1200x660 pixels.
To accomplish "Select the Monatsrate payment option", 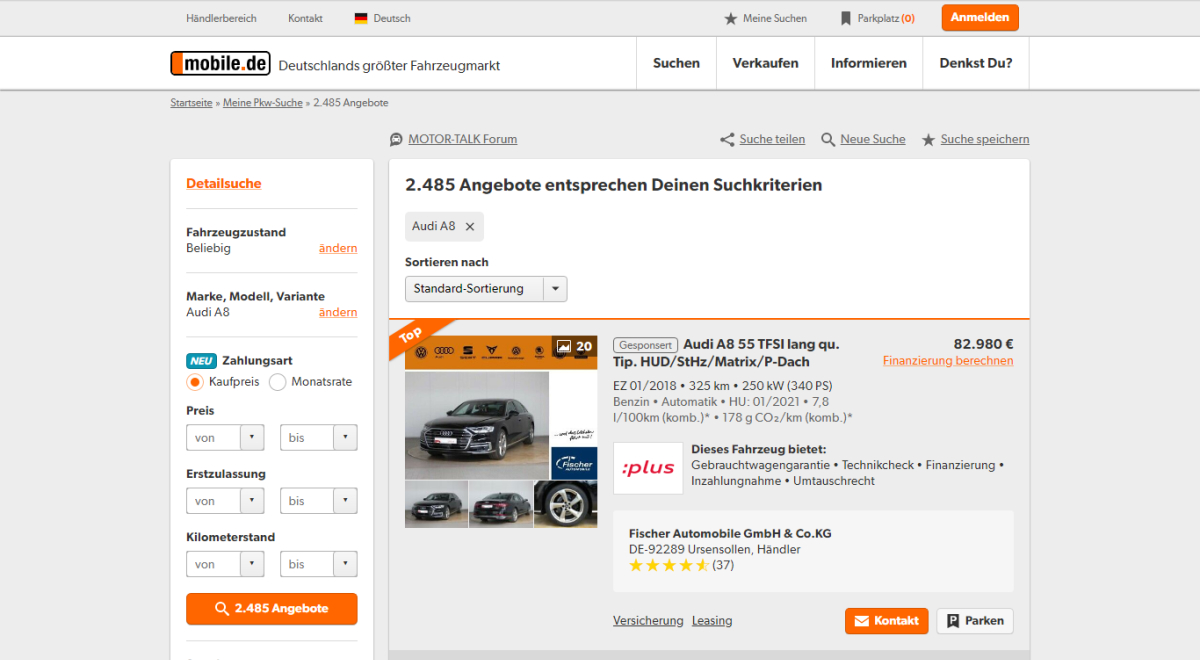I will coord(278,382).
